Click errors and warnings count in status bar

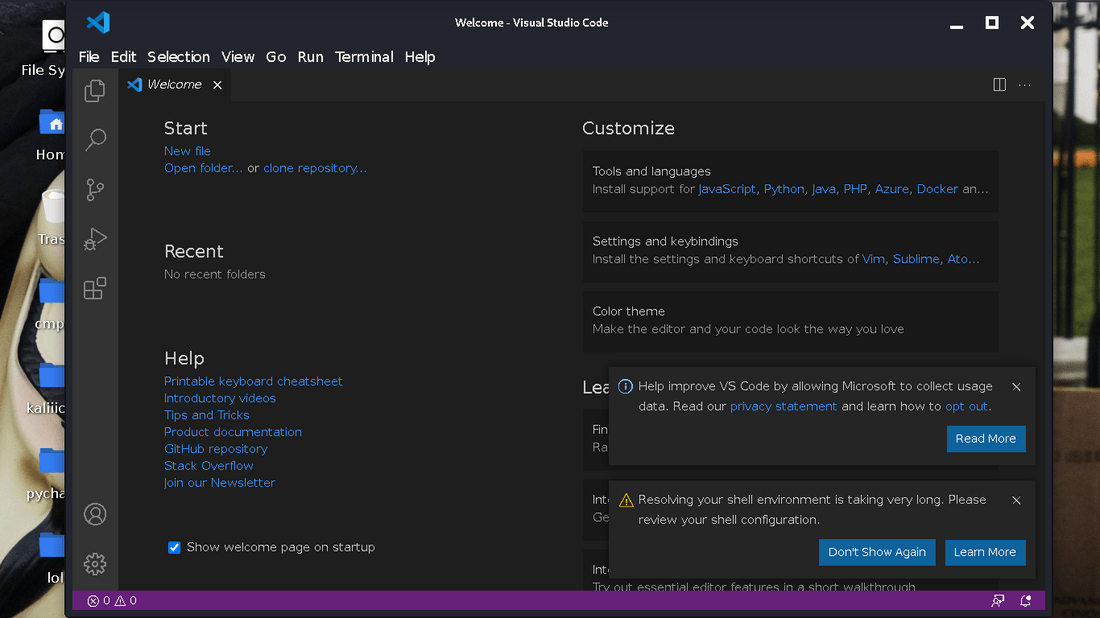pyautogui.click(x=112, y=601)
